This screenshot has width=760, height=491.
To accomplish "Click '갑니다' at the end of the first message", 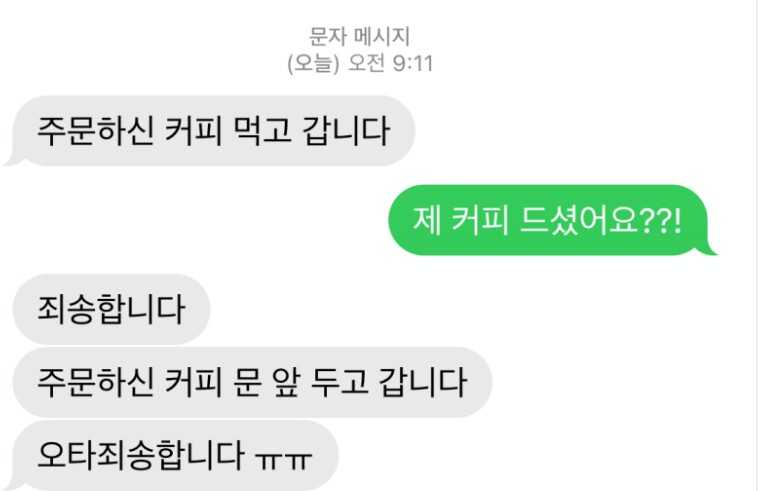I will tap(346, 131).
